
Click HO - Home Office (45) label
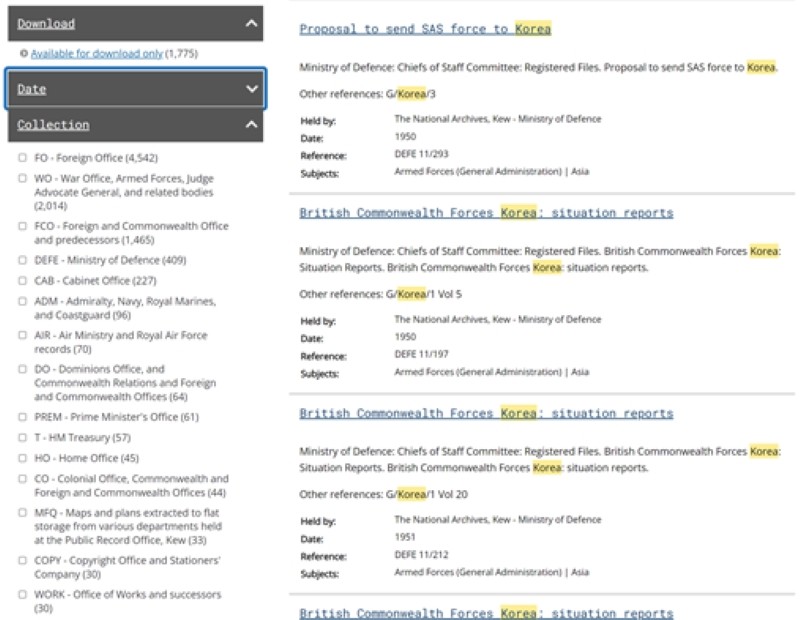87,458
